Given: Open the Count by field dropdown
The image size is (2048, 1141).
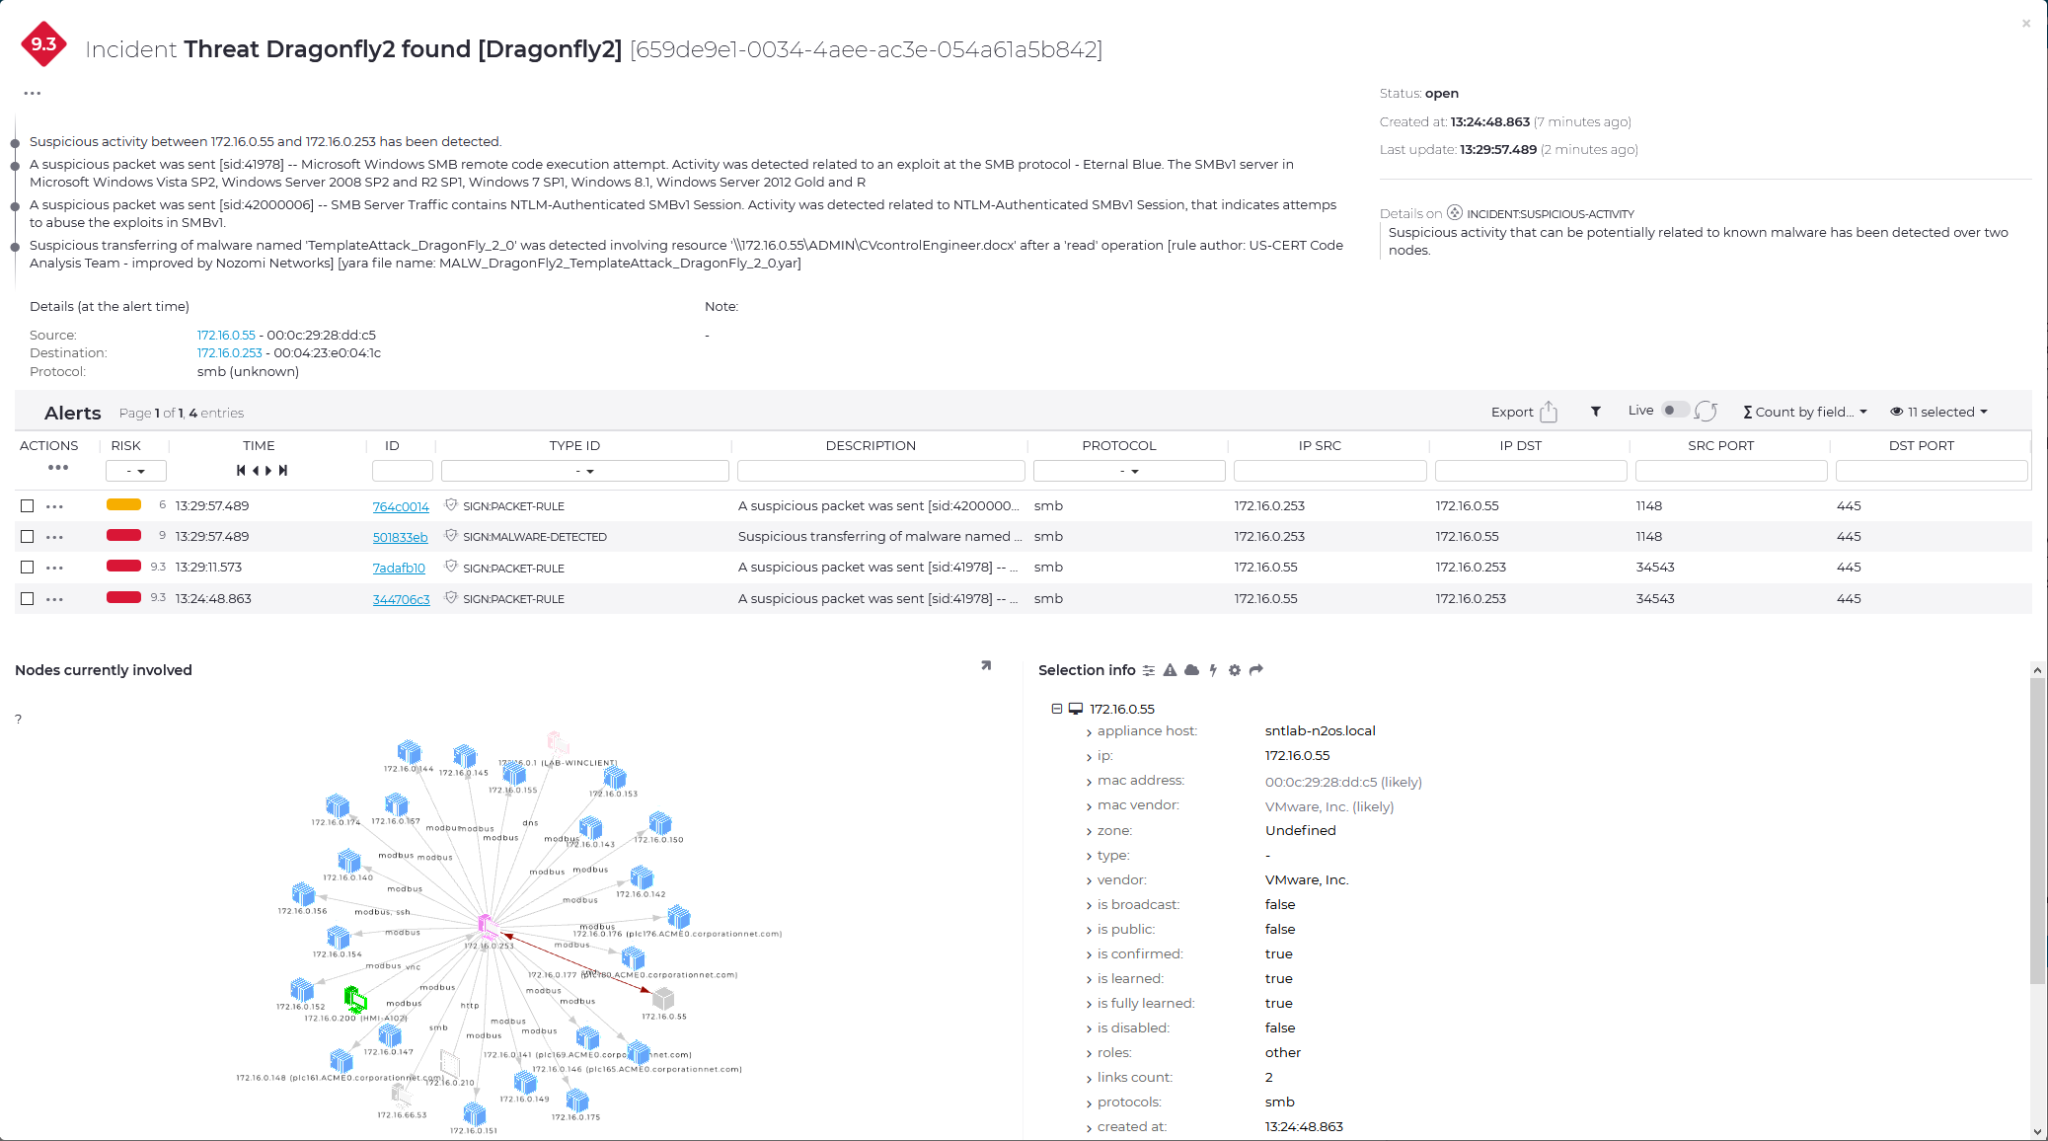Looking at the screenshot, I should click(x=1805, y=412).
